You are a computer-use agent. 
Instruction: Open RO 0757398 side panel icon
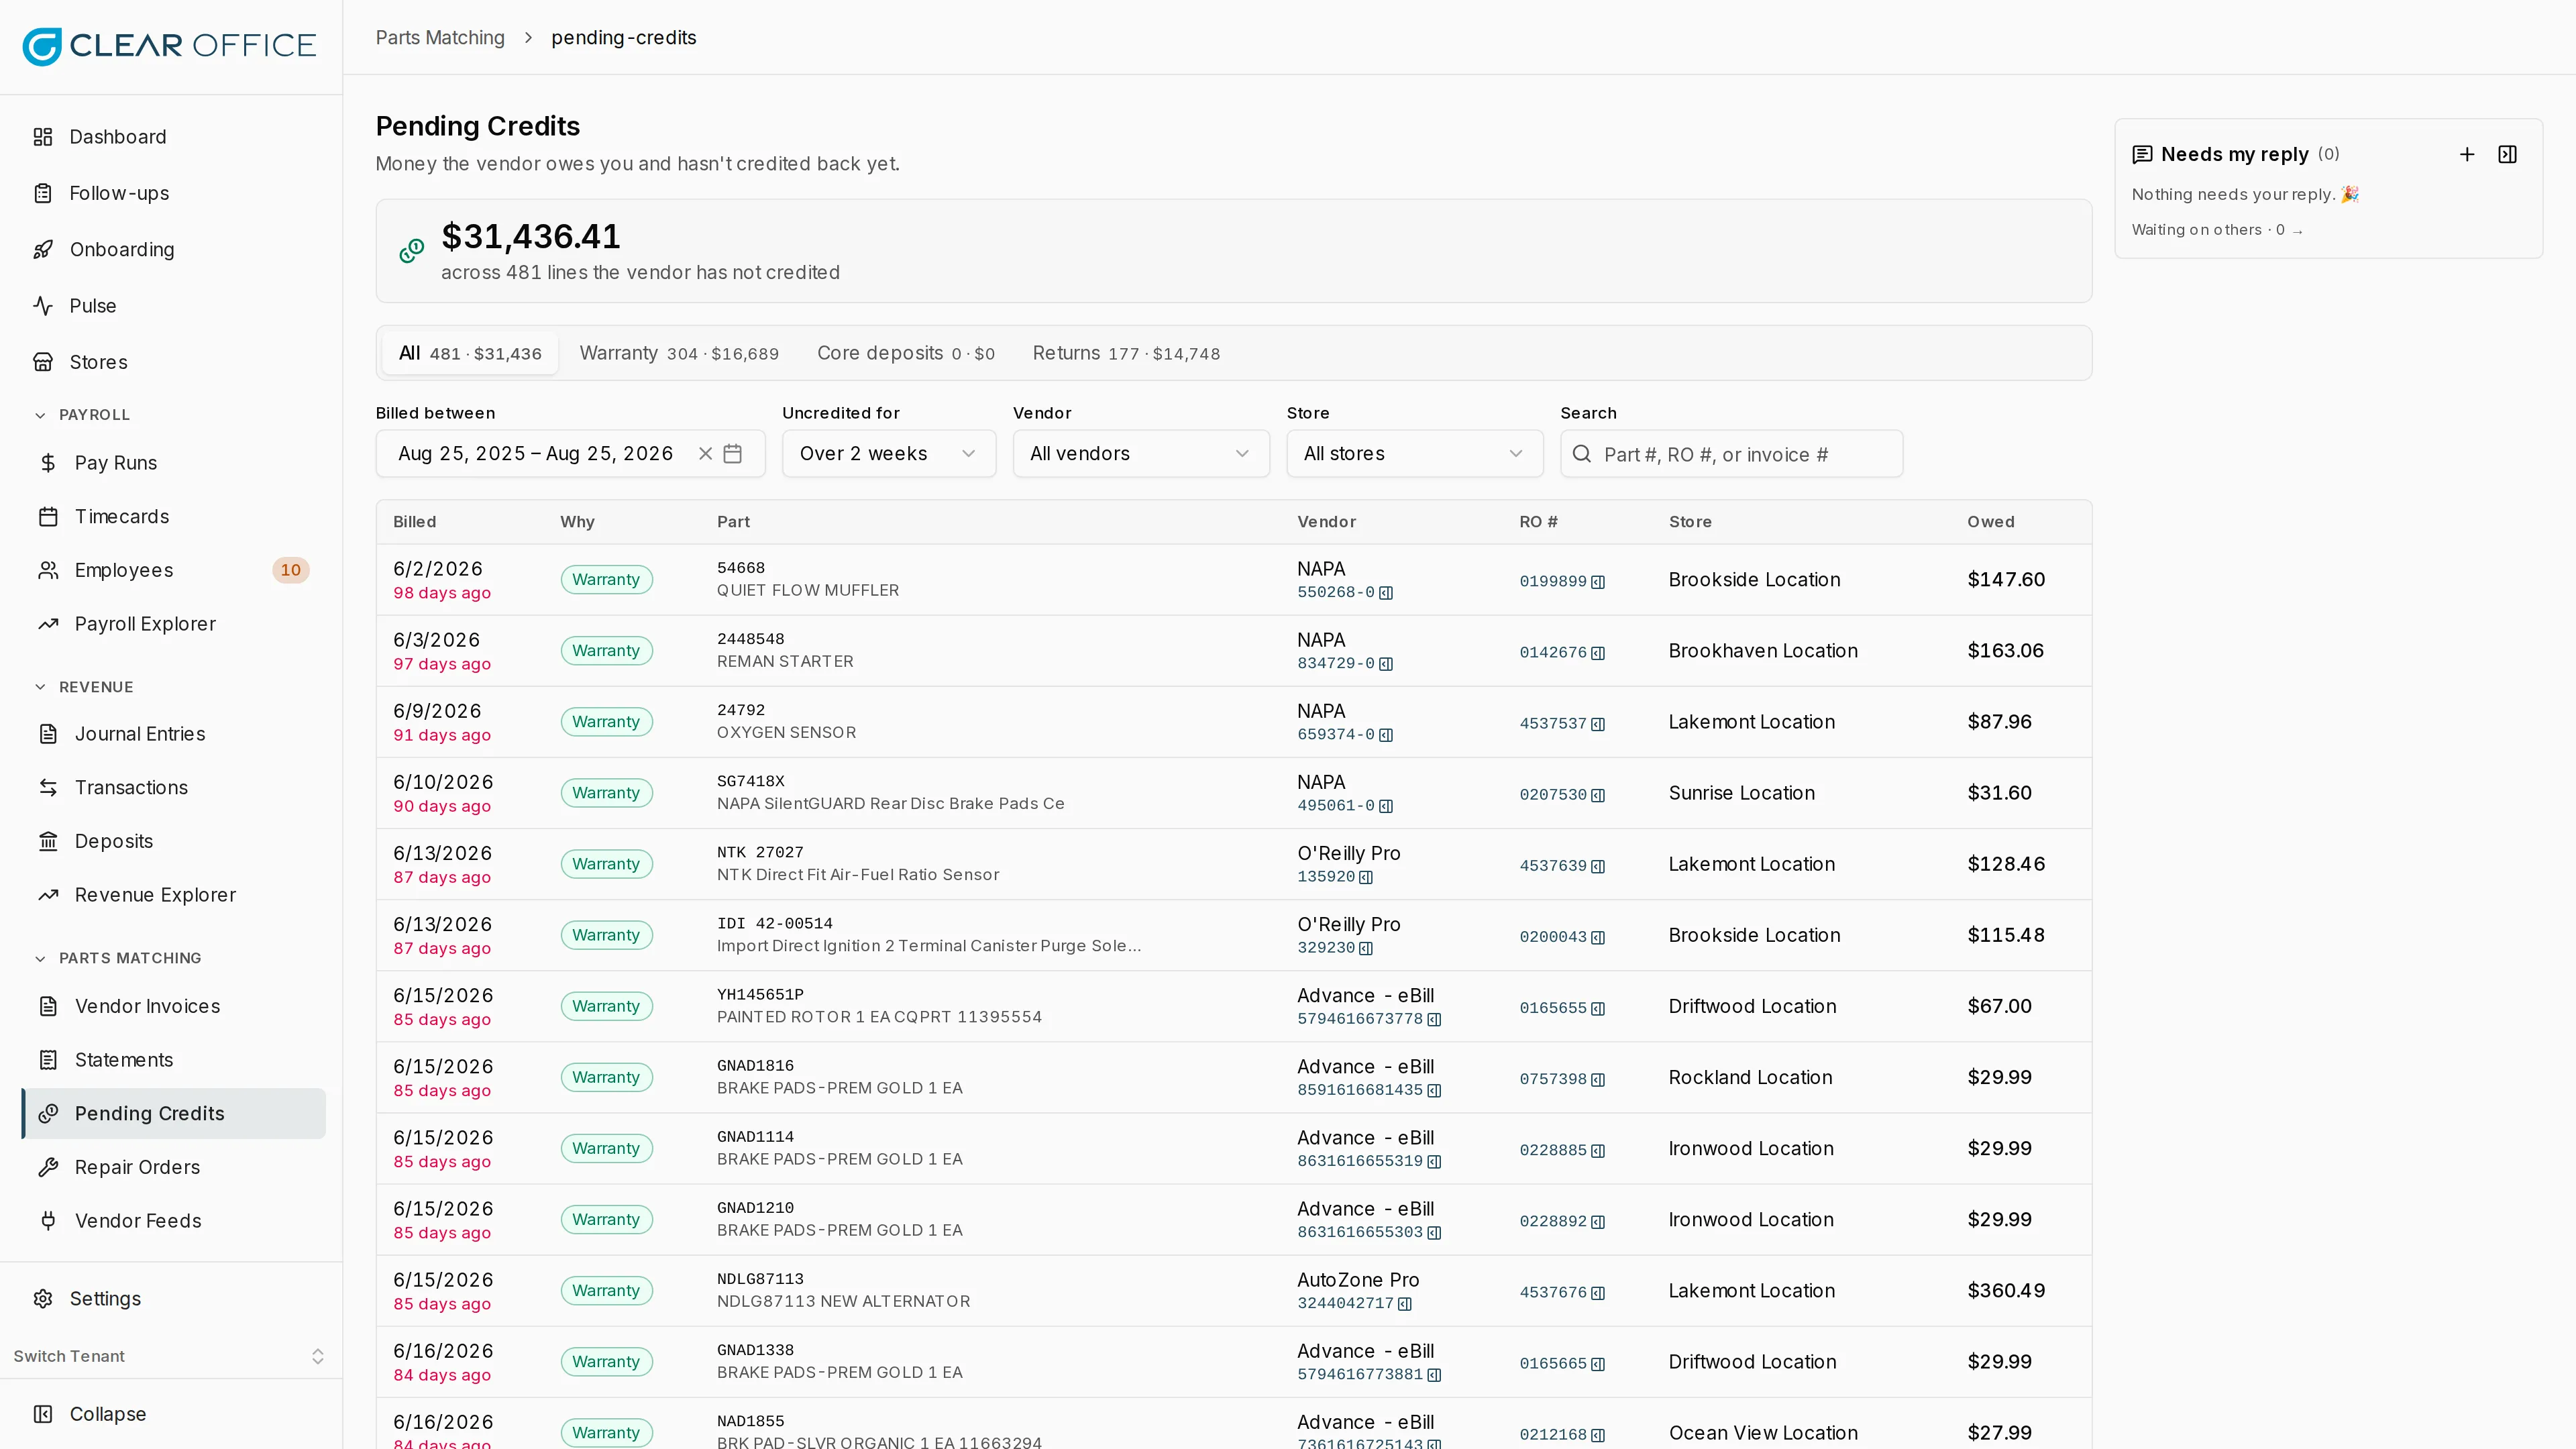(1598, 1080)
